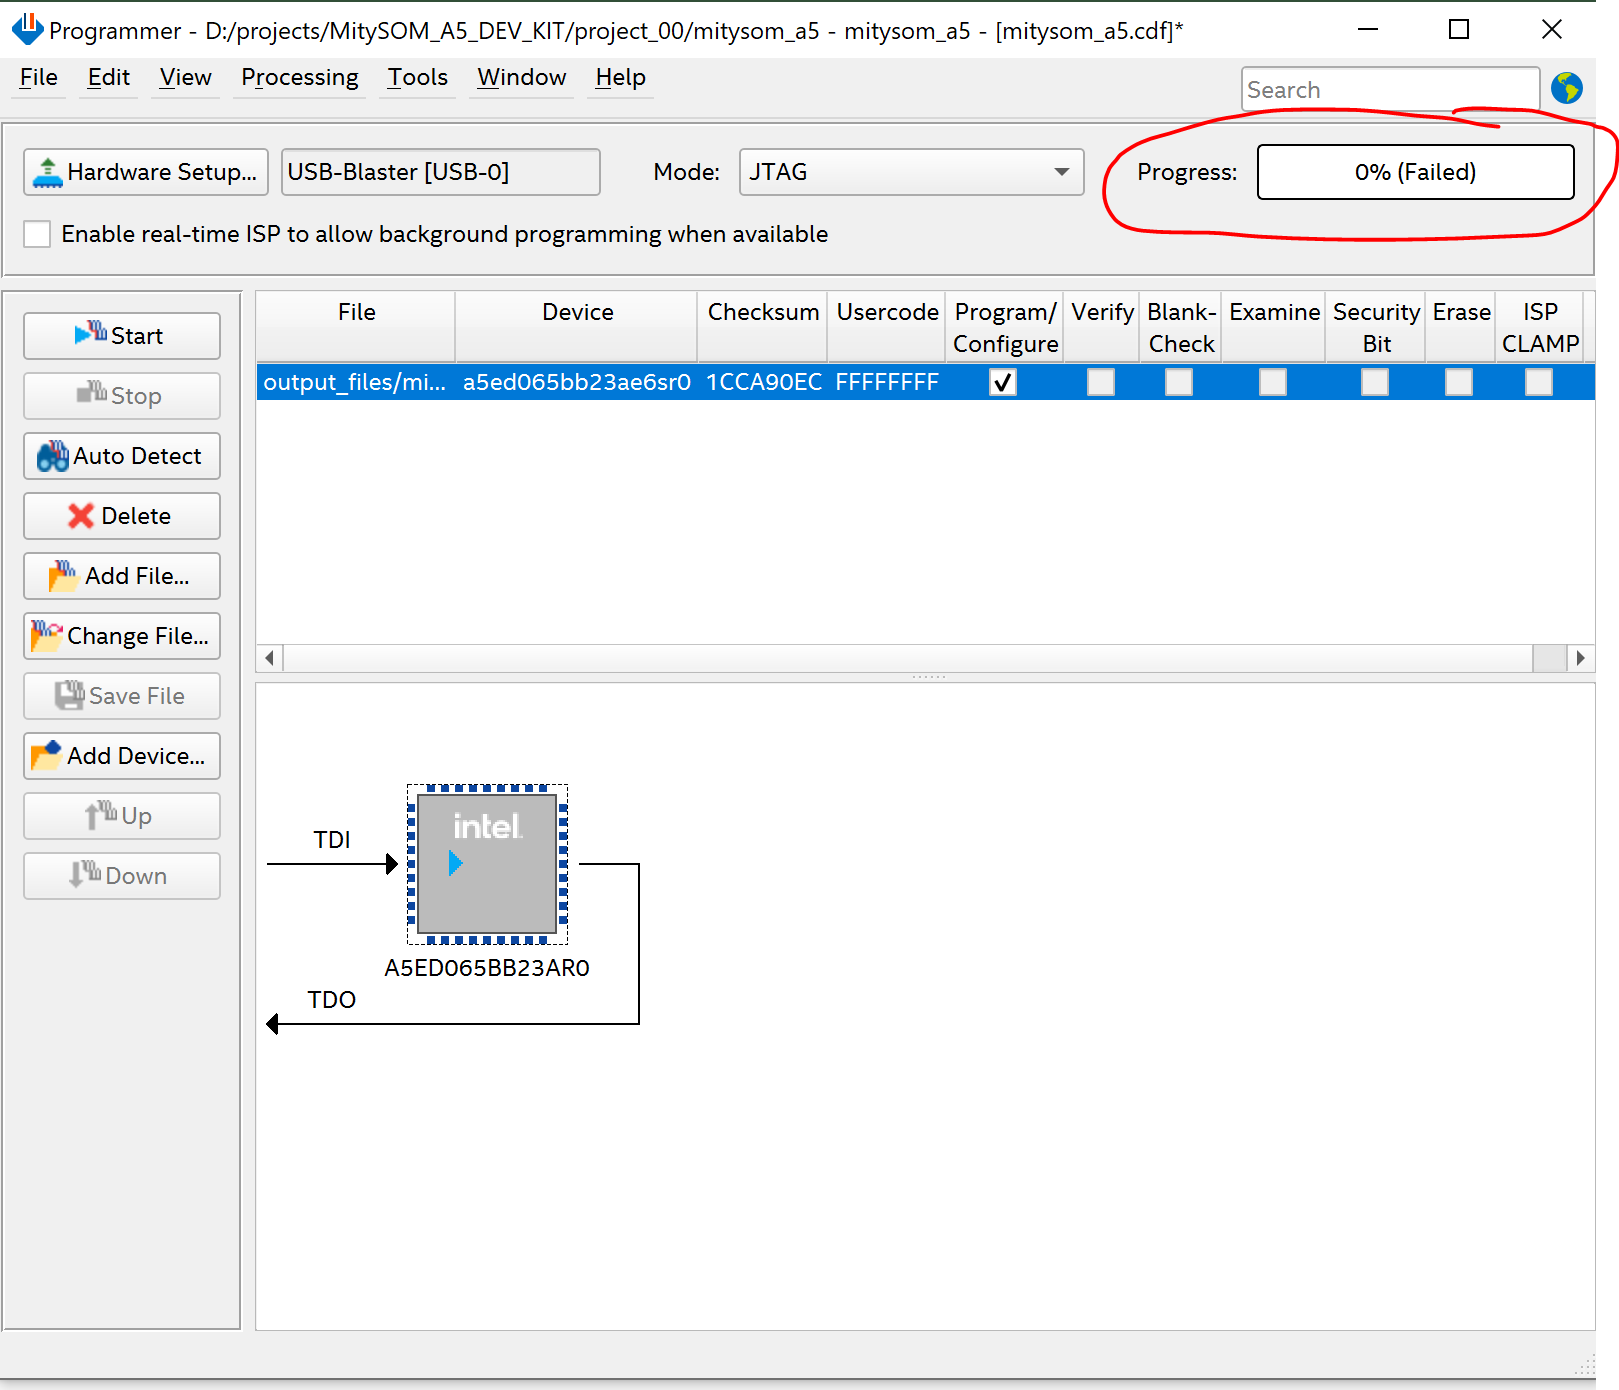This screenshot has width=1619, height=1390.
Task: Click the TDI label in chain diagram
Action: click(x=332, y=840)
